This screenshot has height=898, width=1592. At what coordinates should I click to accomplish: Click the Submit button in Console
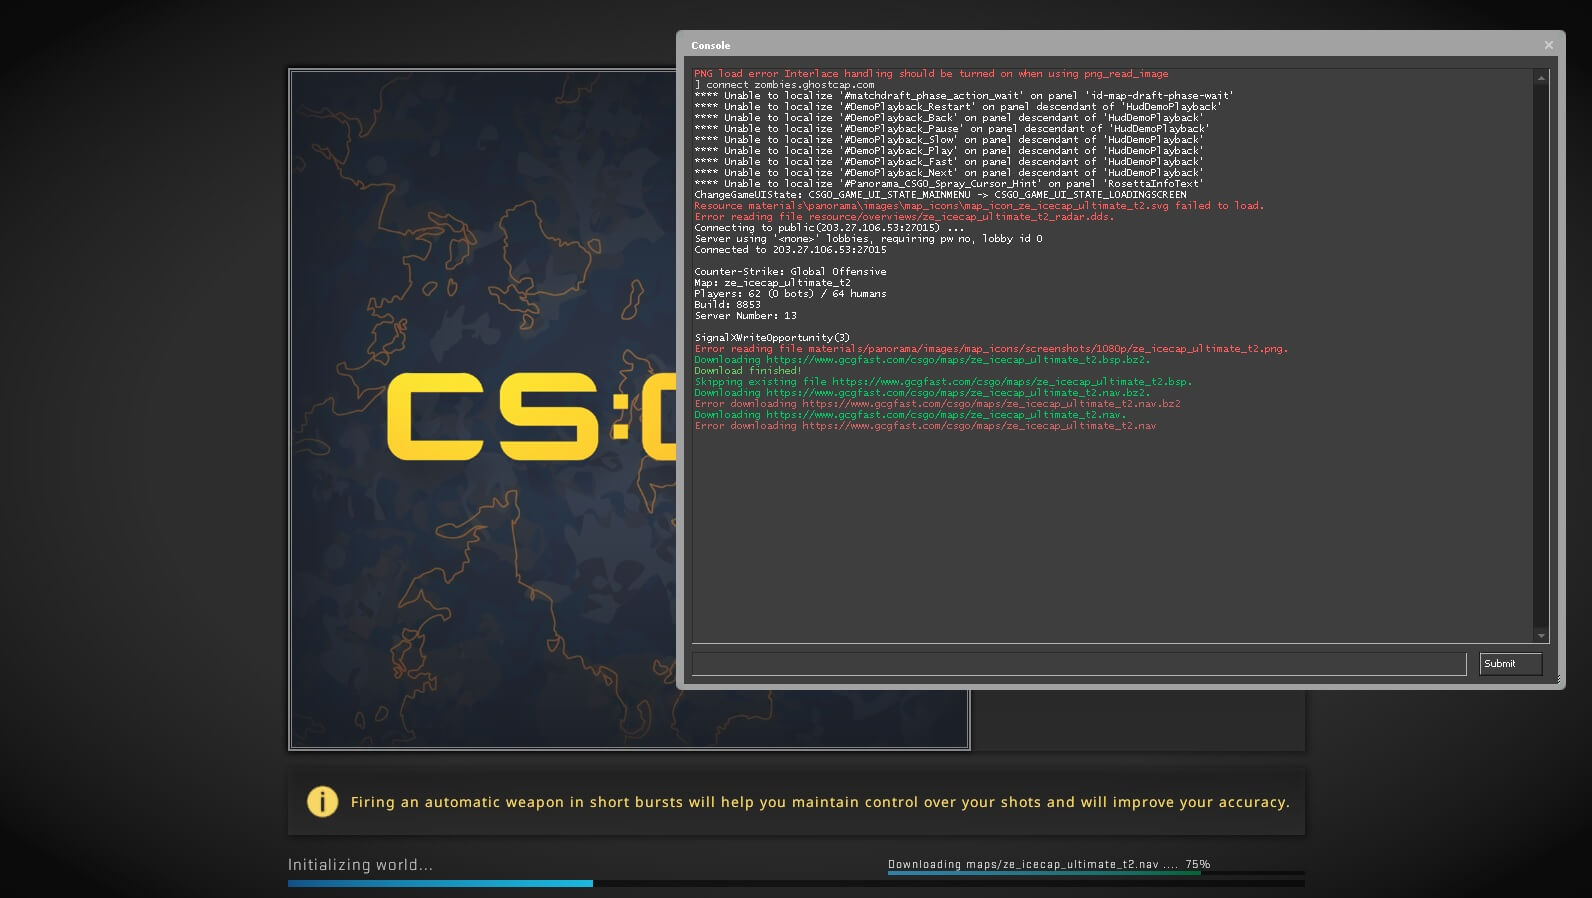click(x=1510, y=664)
